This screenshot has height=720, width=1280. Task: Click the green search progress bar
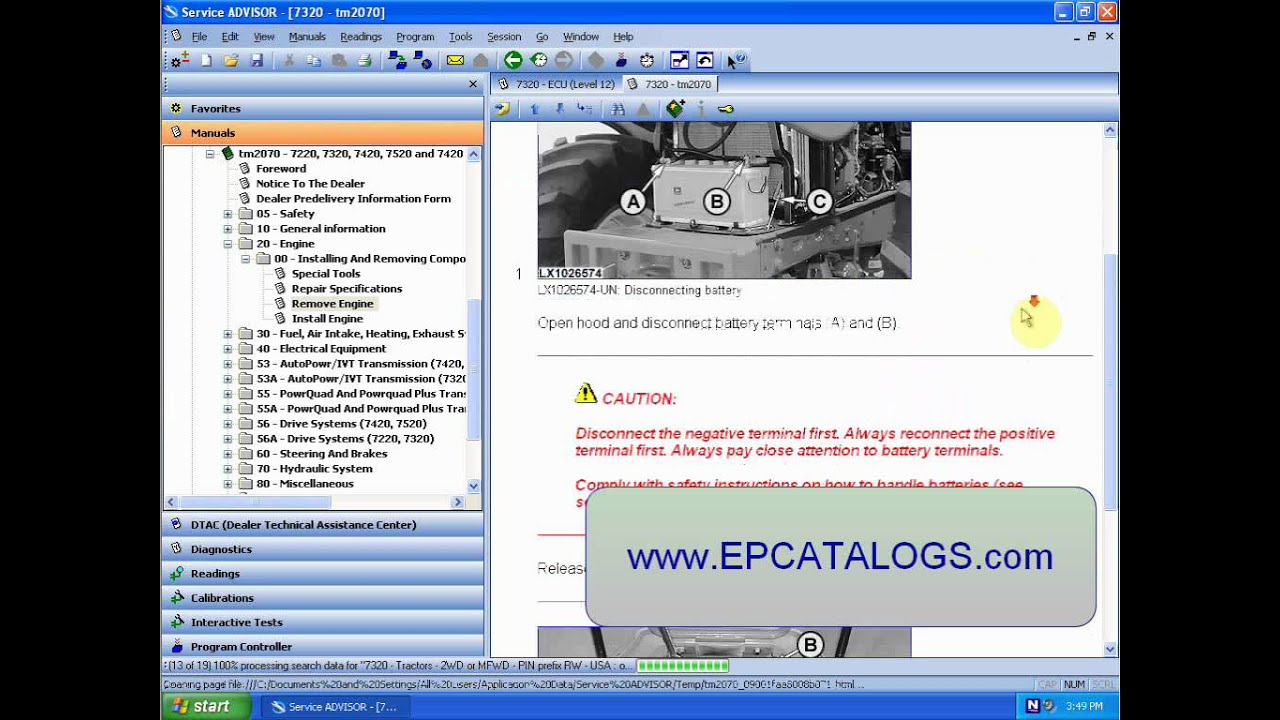click(x=683, y=666)
